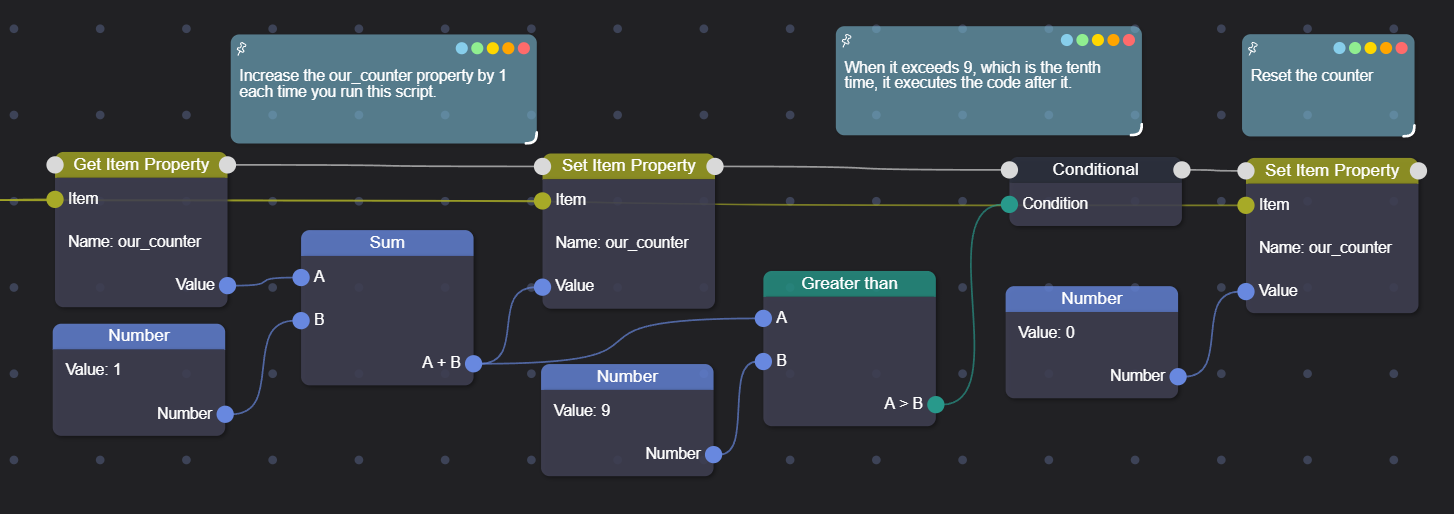The image size is (1454, 514).
Task: Click the Value input port on rightmost Set Item Property
Action: coord(1245,291)
